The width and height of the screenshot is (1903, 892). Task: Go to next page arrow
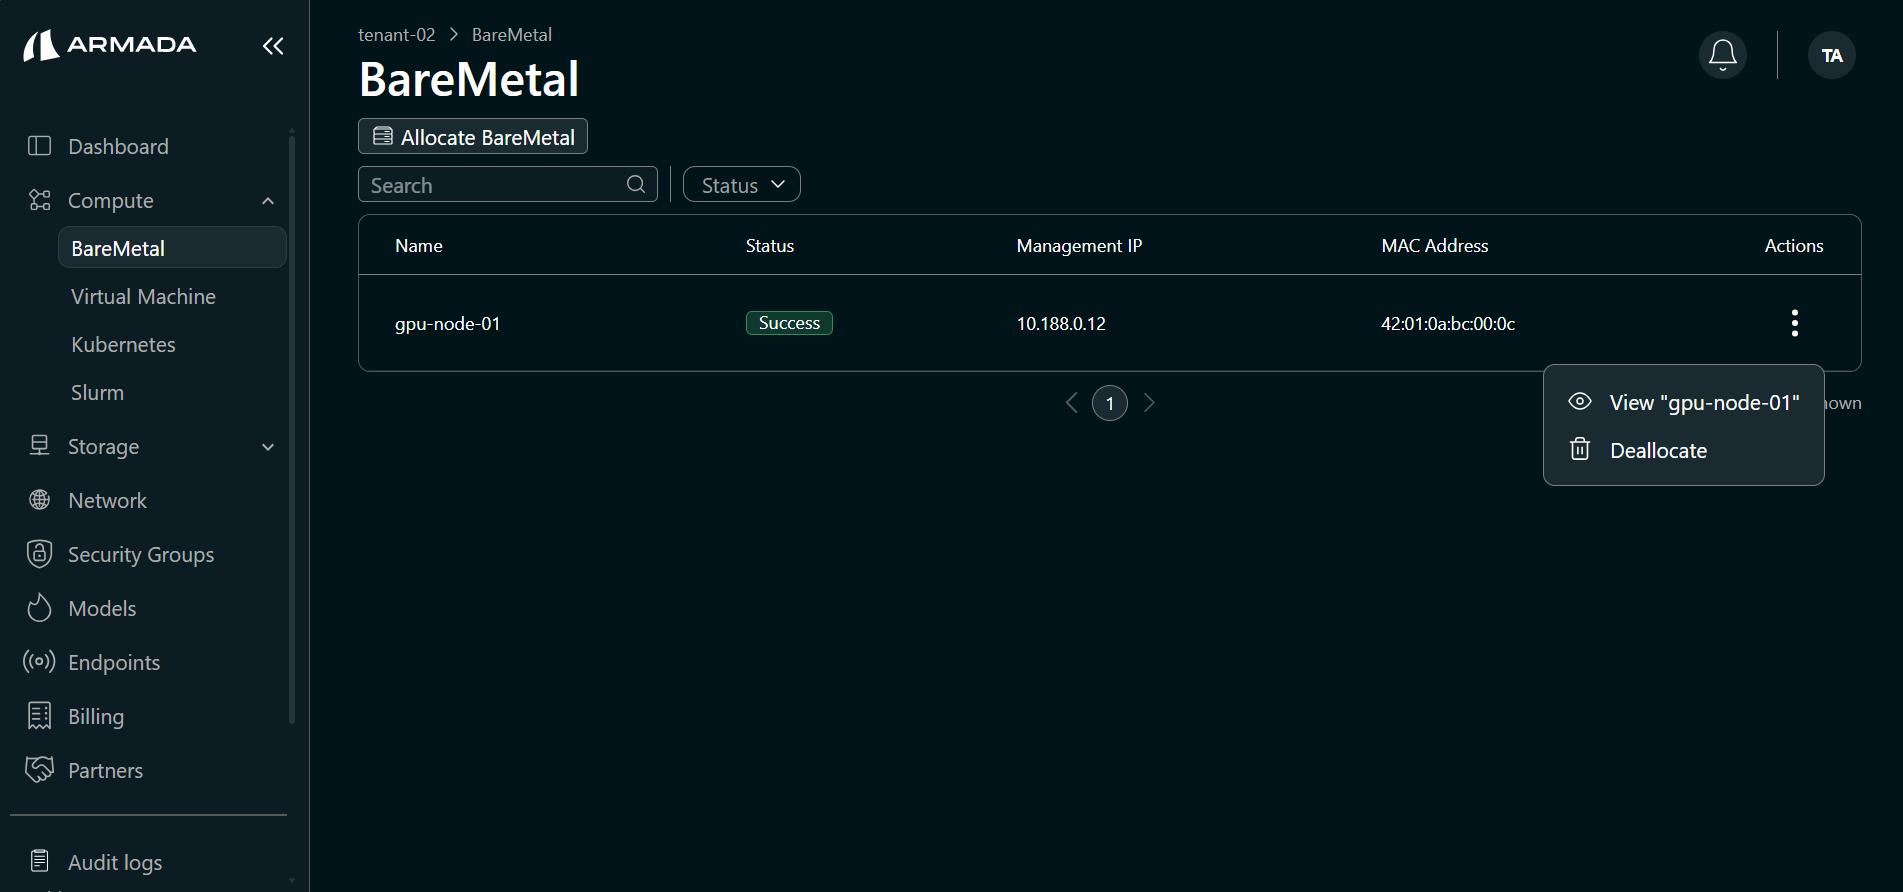coord(1149,403)
